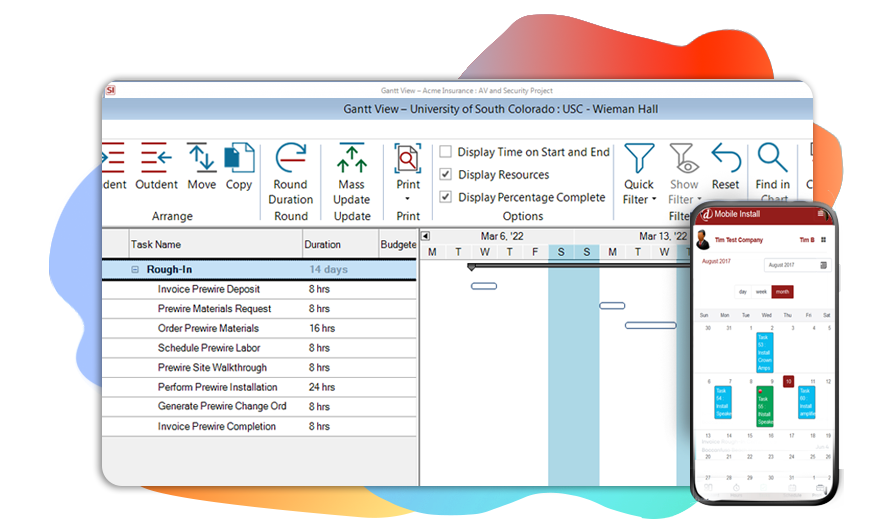Image resolution: width=872 pixels, height=525 pixels.
Task: Click the partially visible Indent icon
Action: (x=113, y=158)
